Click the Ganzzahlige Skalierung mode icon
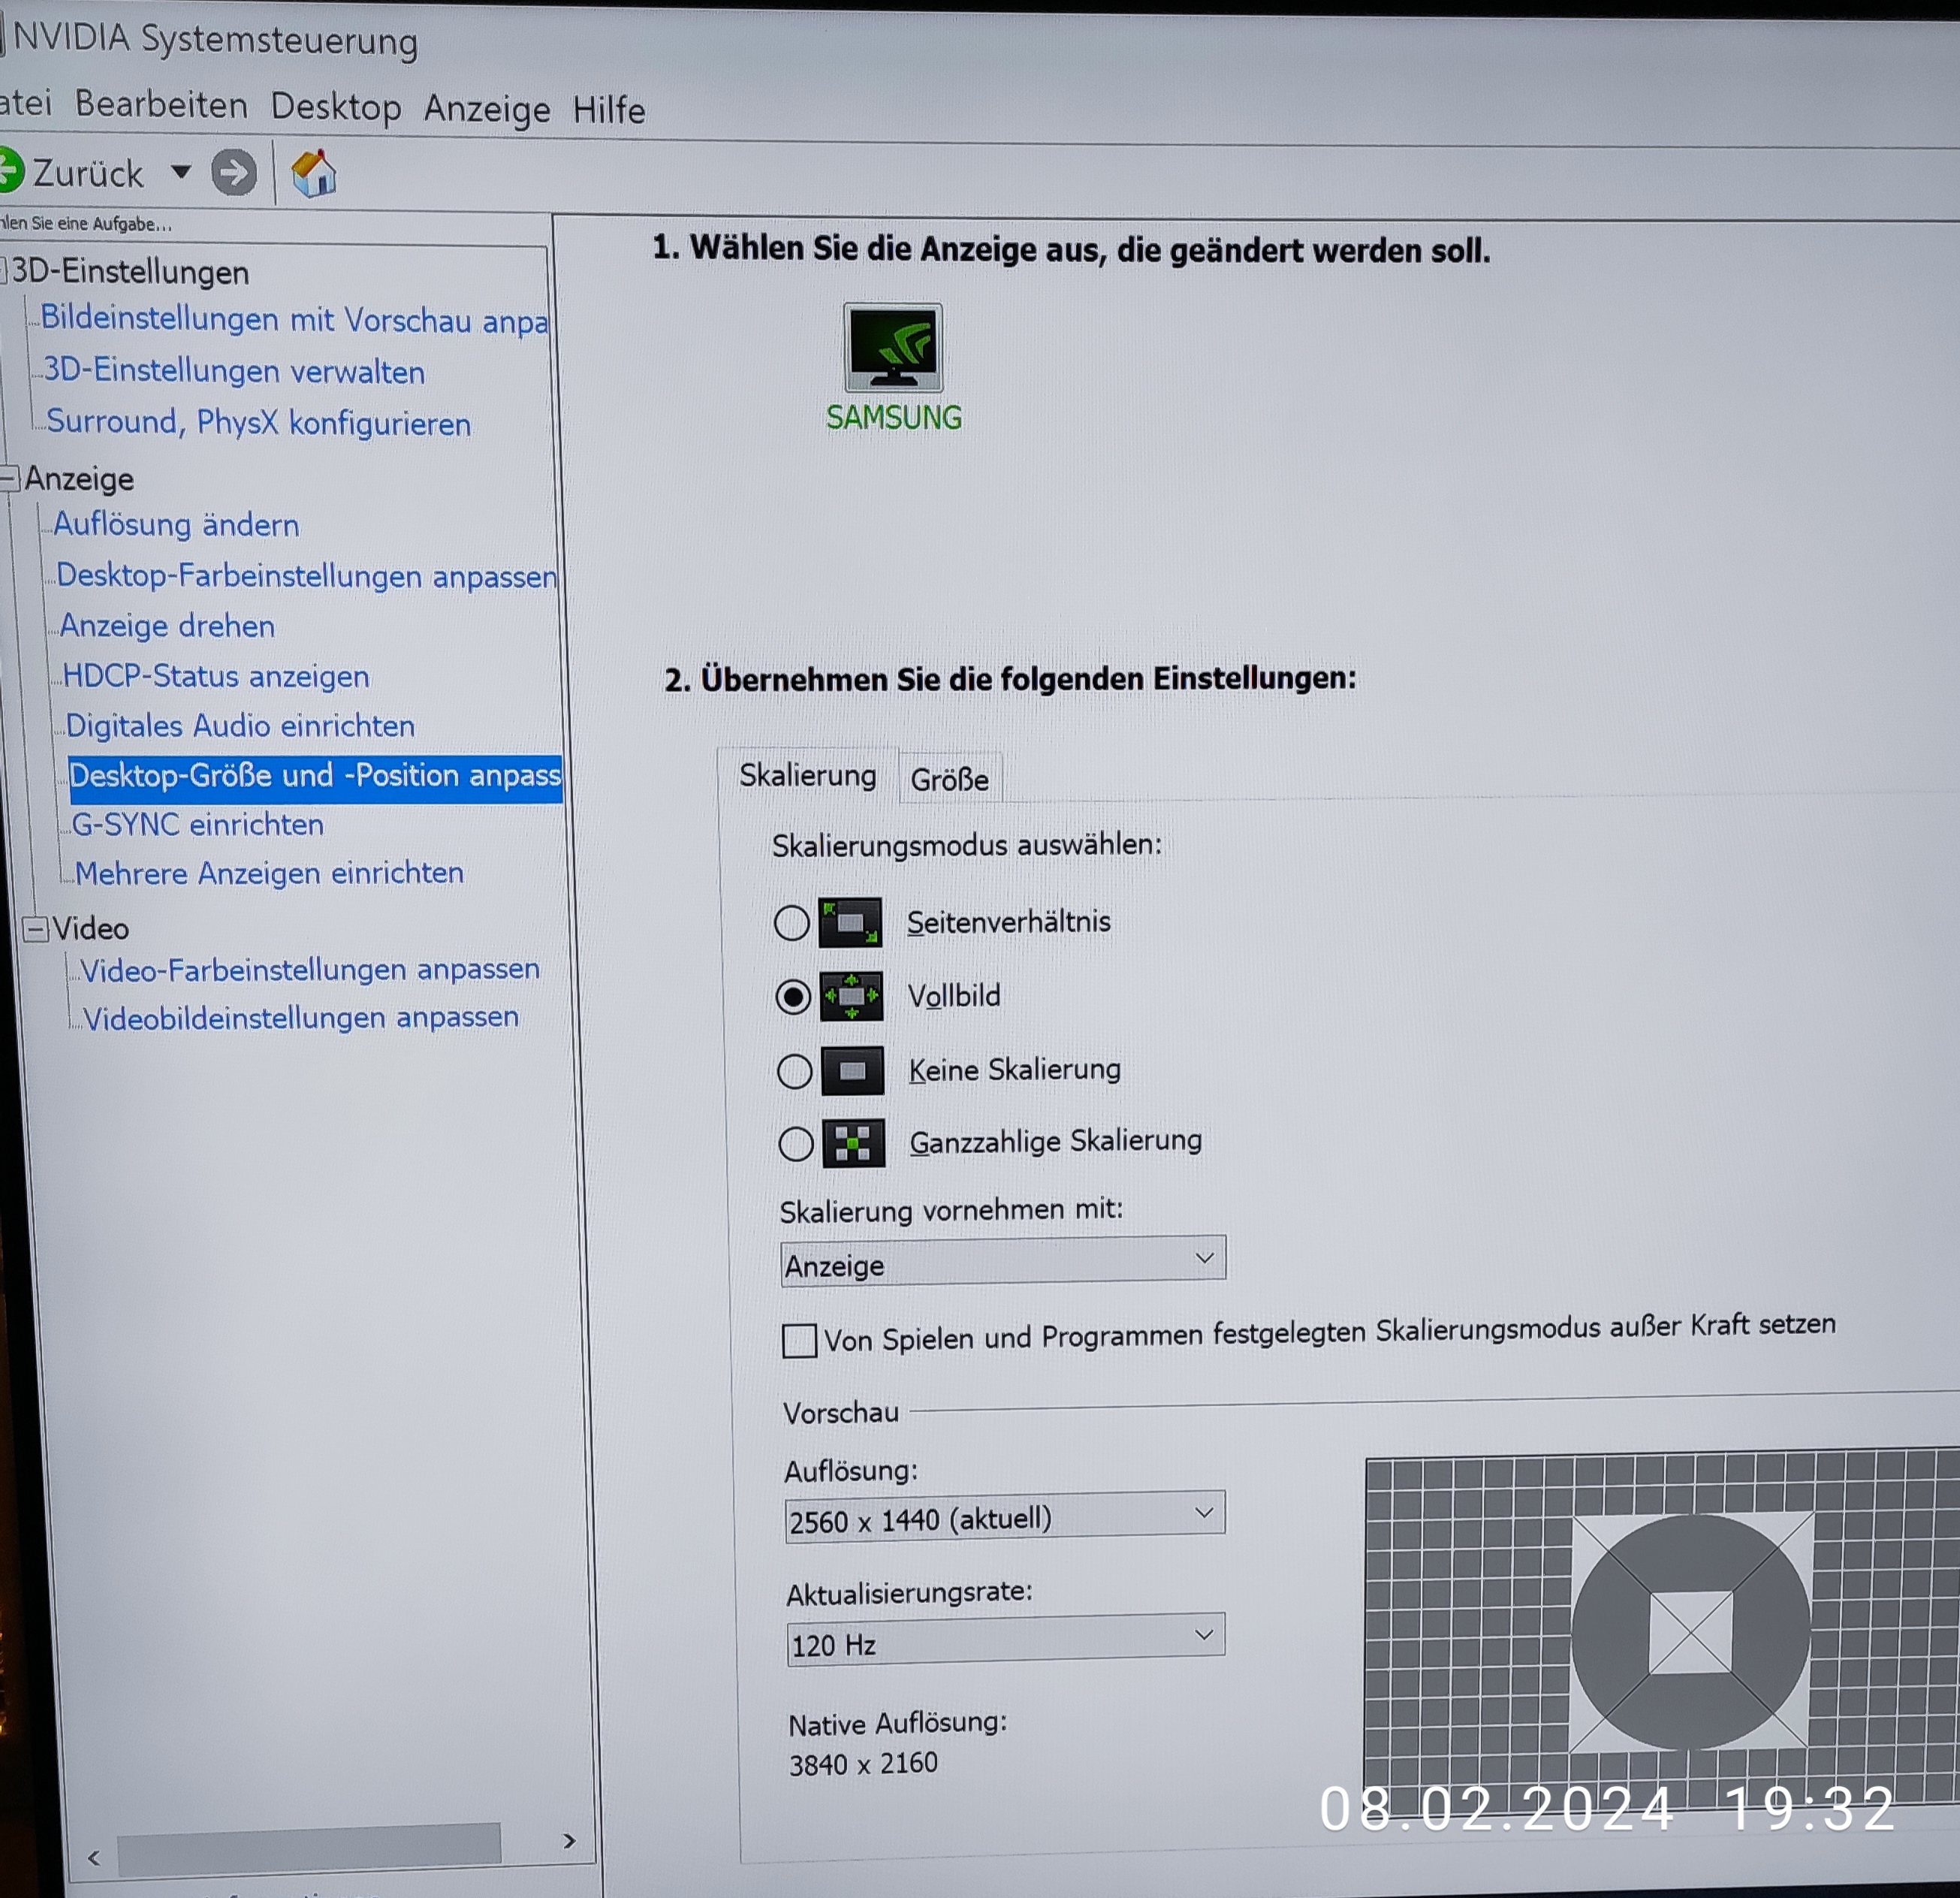Viewport: 1960px width, 1898px height. tap(853, 1143)
